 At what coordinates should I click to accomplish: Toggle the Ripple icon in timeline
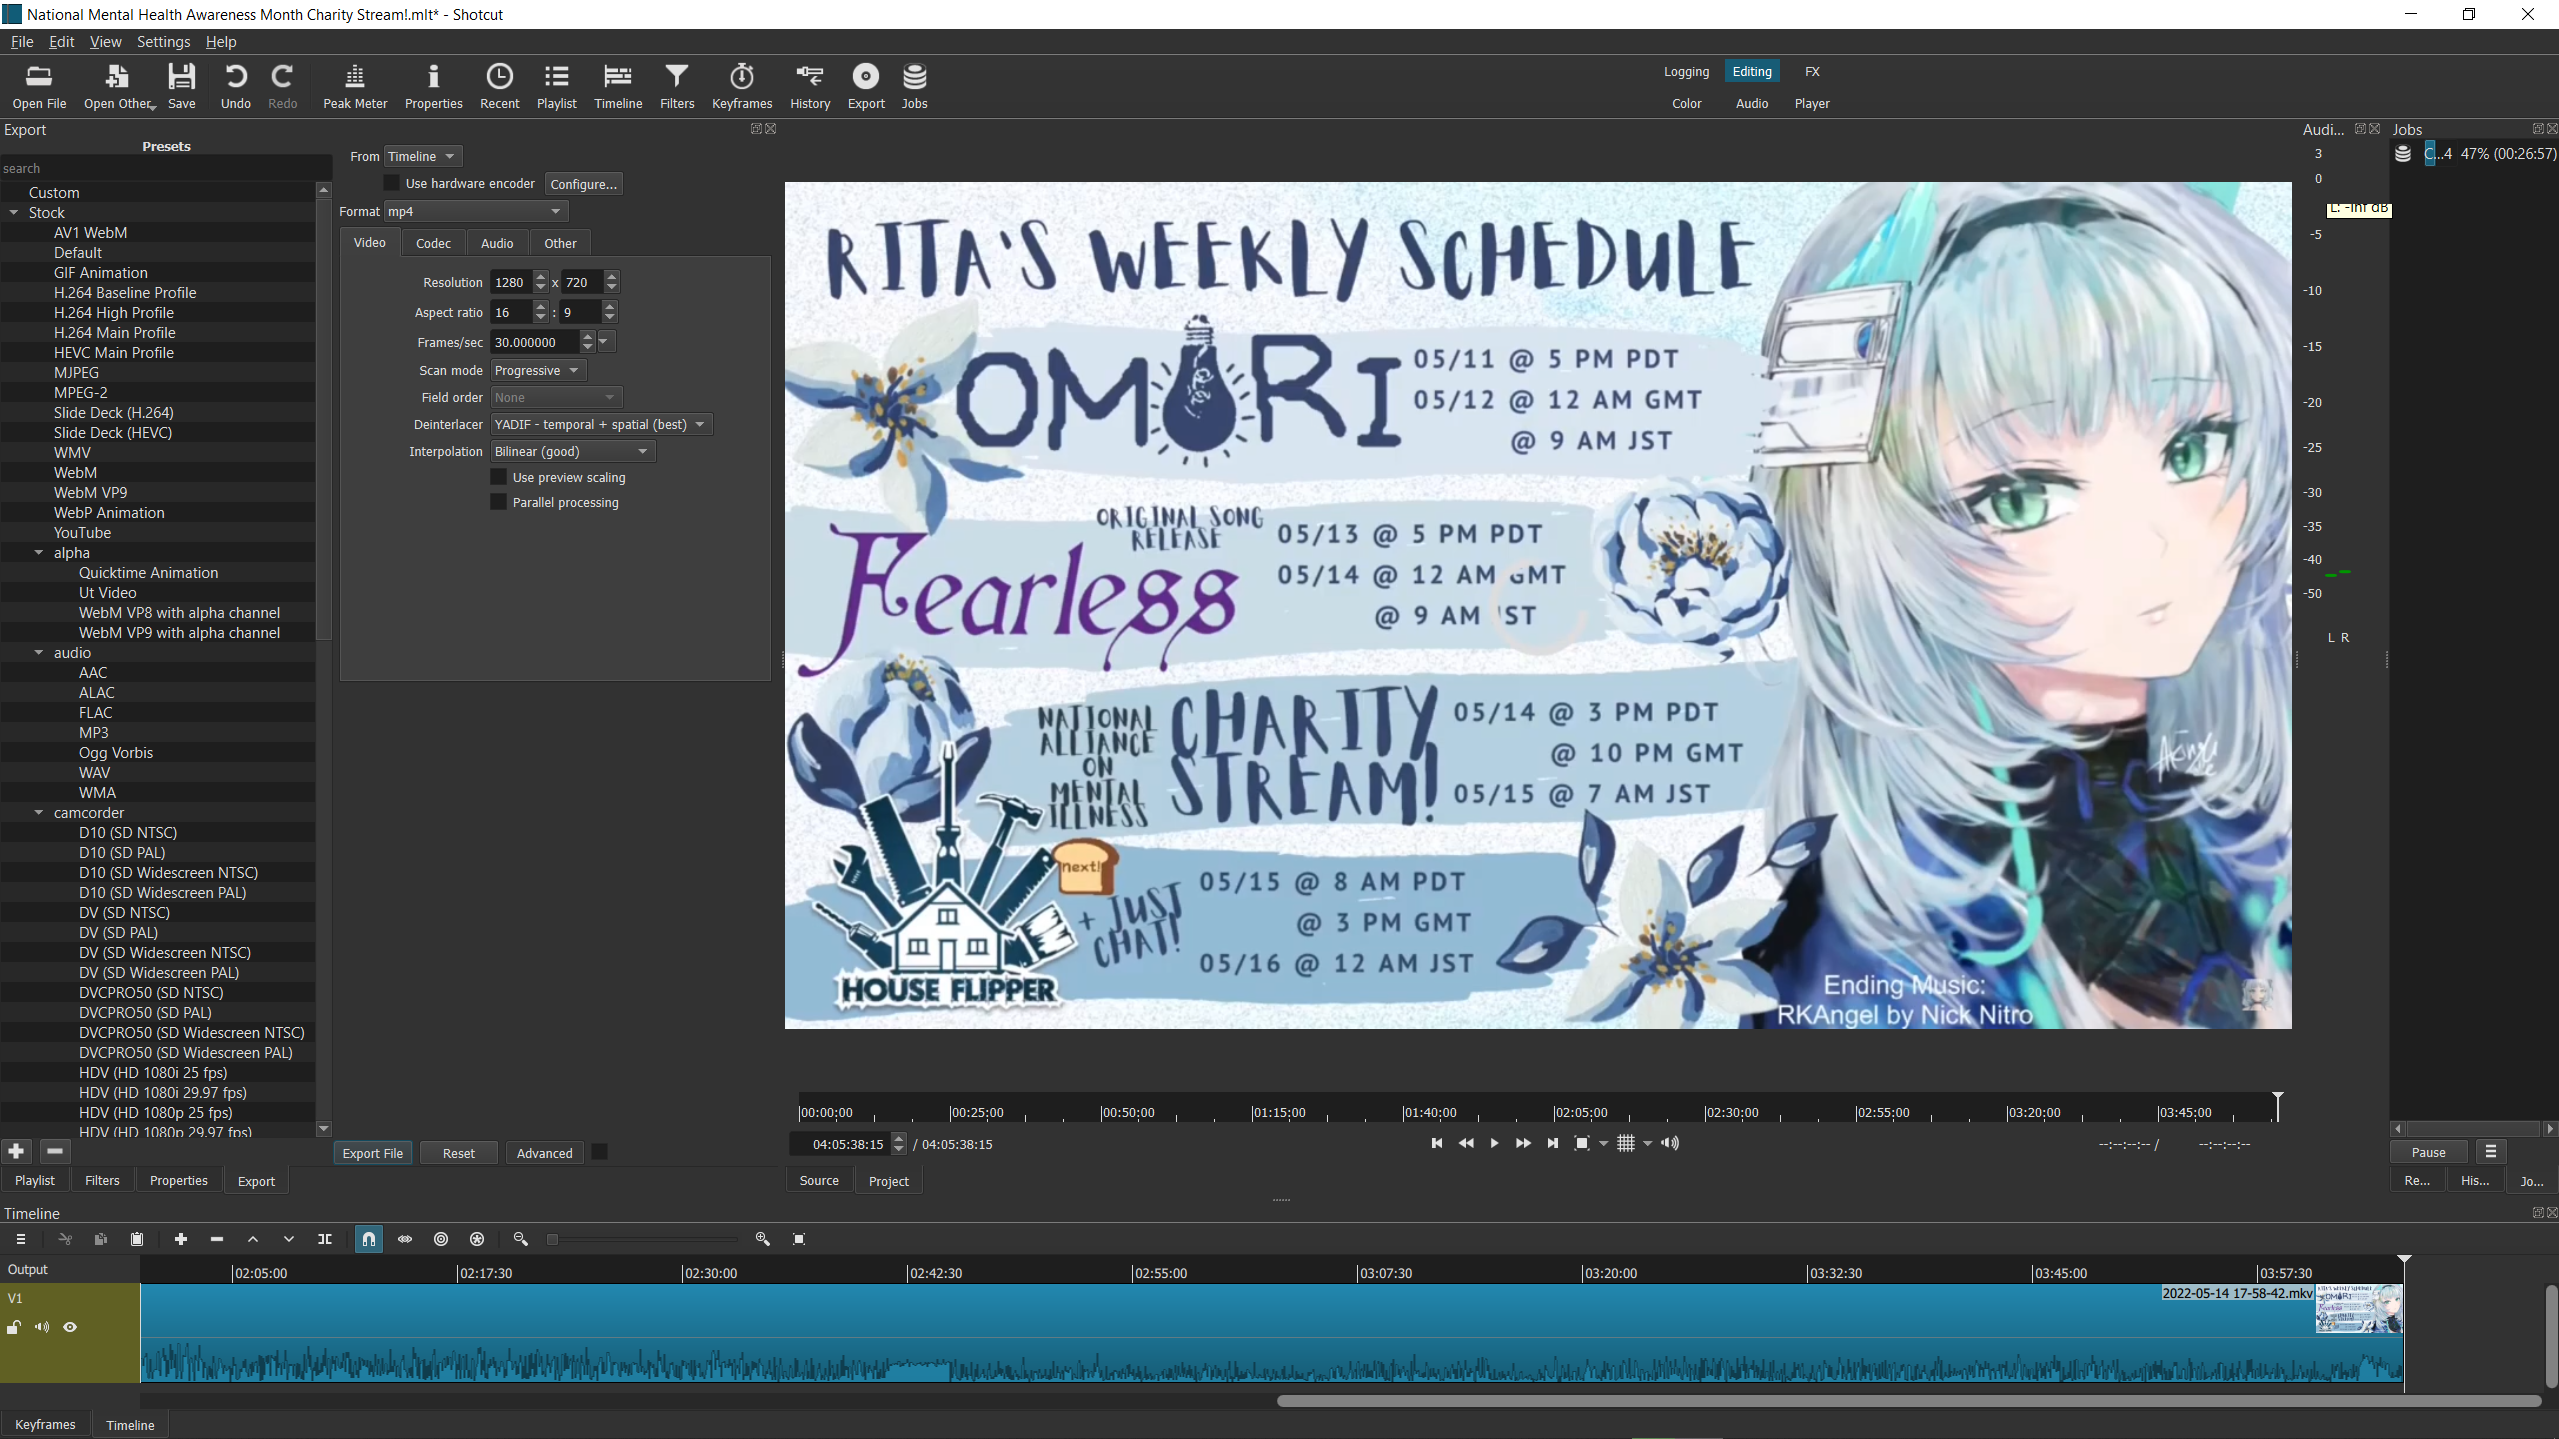point(441,1239)
